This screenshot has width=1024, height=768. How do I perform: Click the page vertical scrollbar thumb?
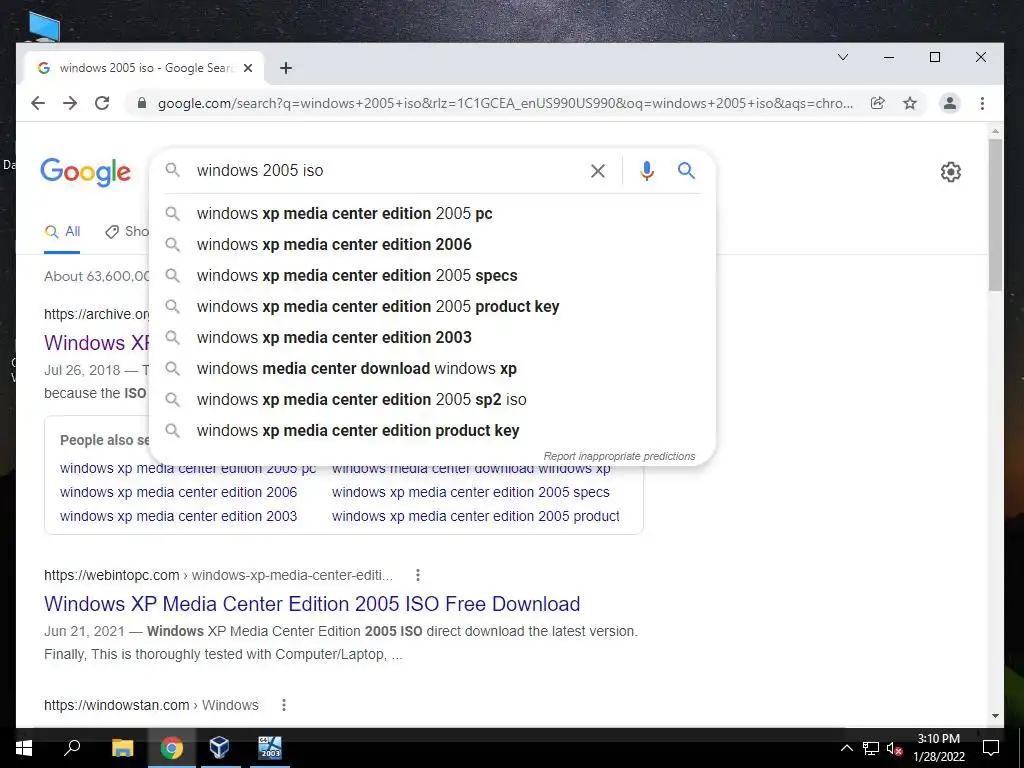[x=995, y=216]
